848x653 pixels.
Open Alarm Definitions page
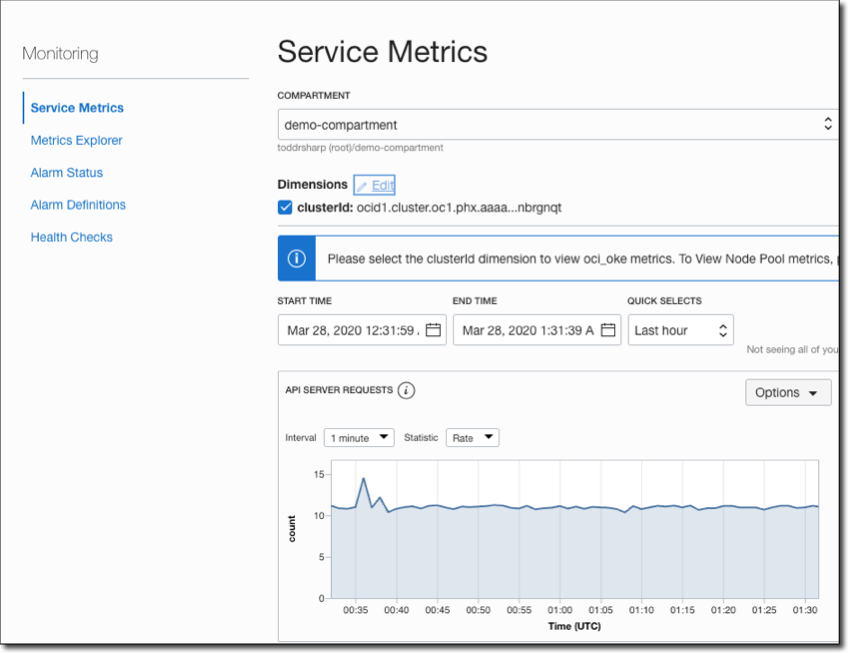[78, 205]
